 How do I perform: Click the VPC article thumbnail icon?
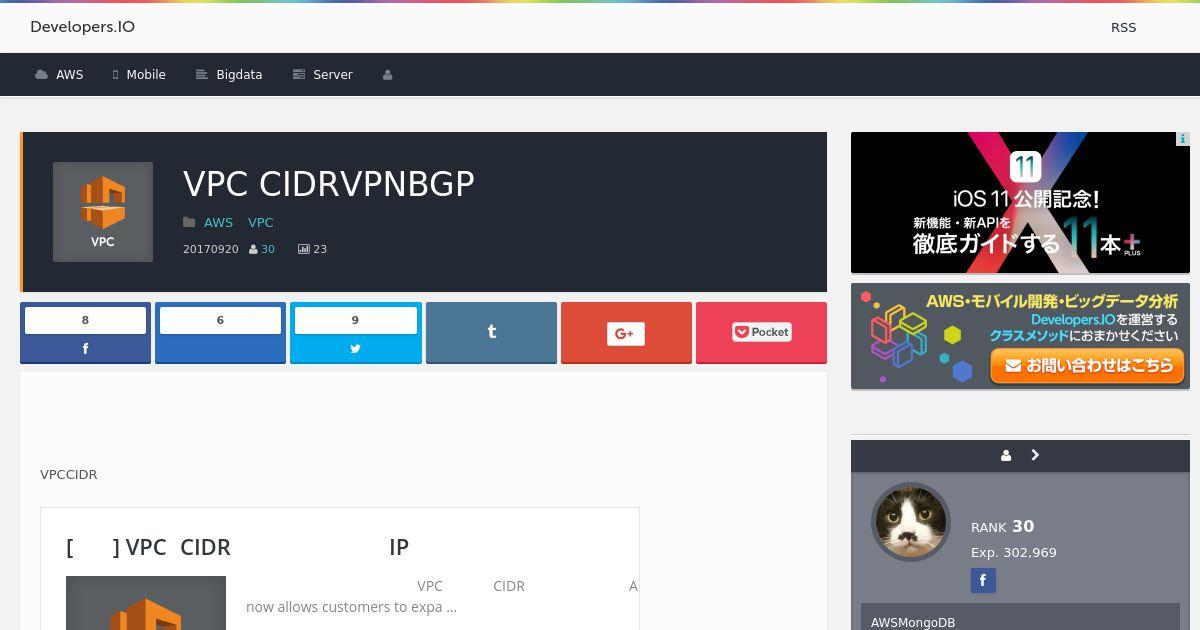tap(103, 212)
